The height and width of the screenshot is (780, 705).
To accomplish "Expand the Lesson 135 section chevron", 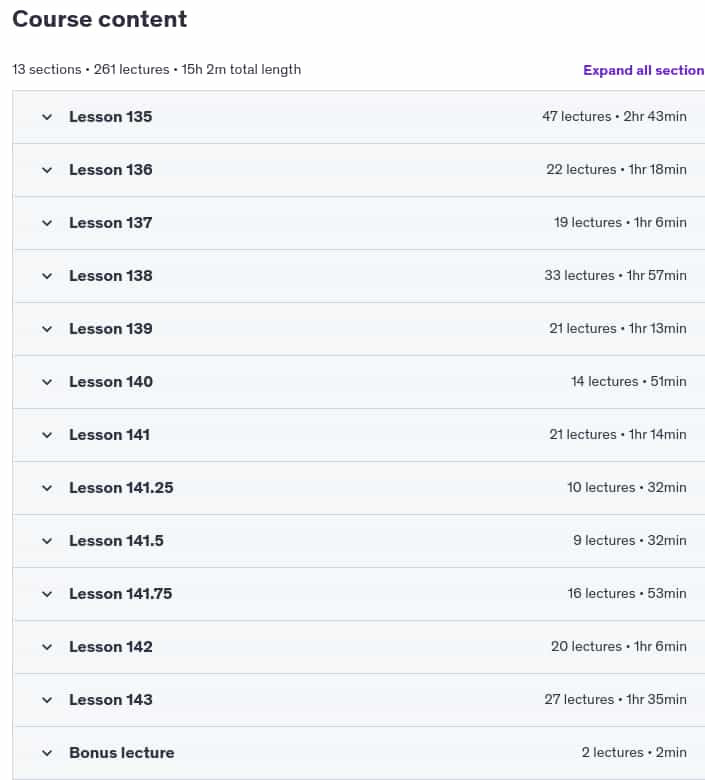I will (47, 117).
